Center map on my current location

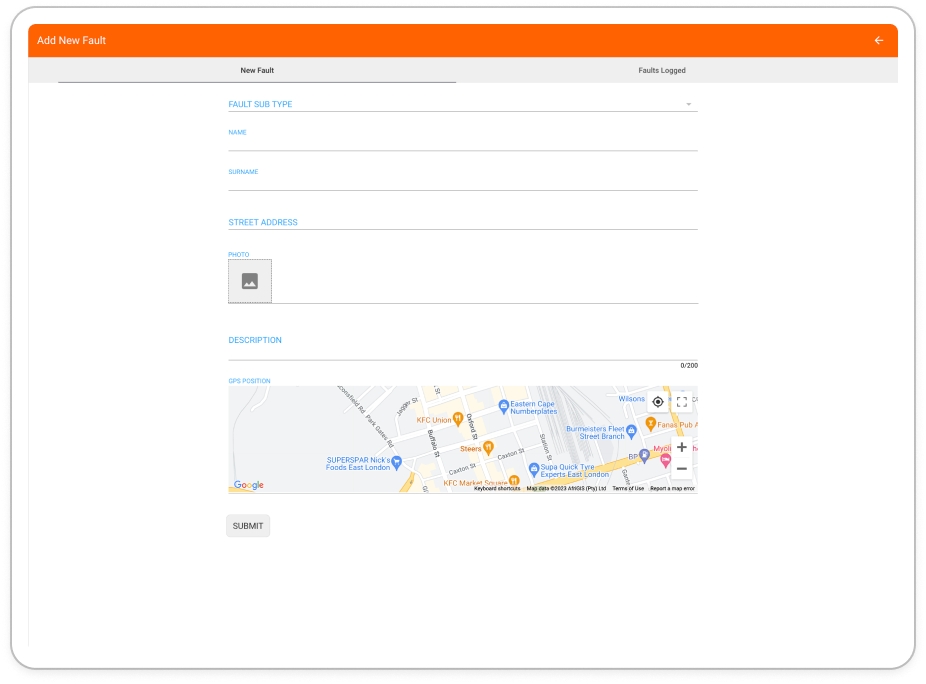coord(657,402)
